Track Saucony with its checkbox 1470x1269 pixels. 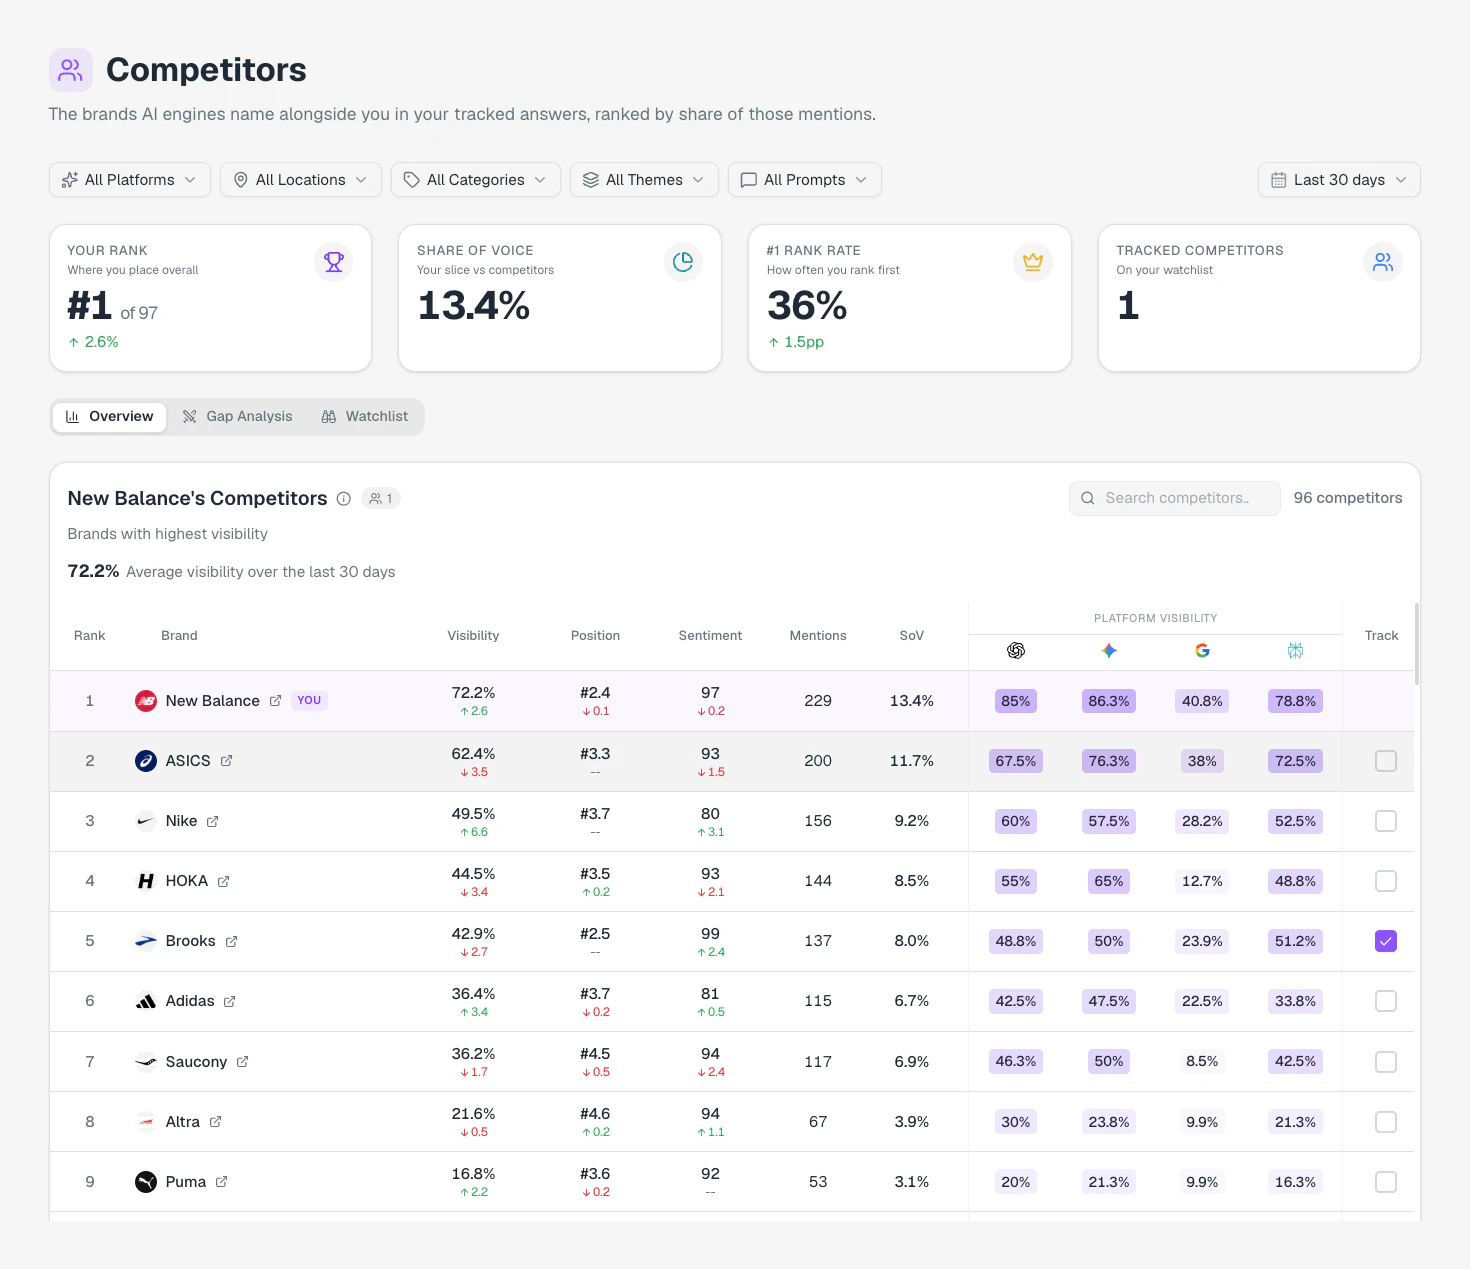pos(1386,1062)
